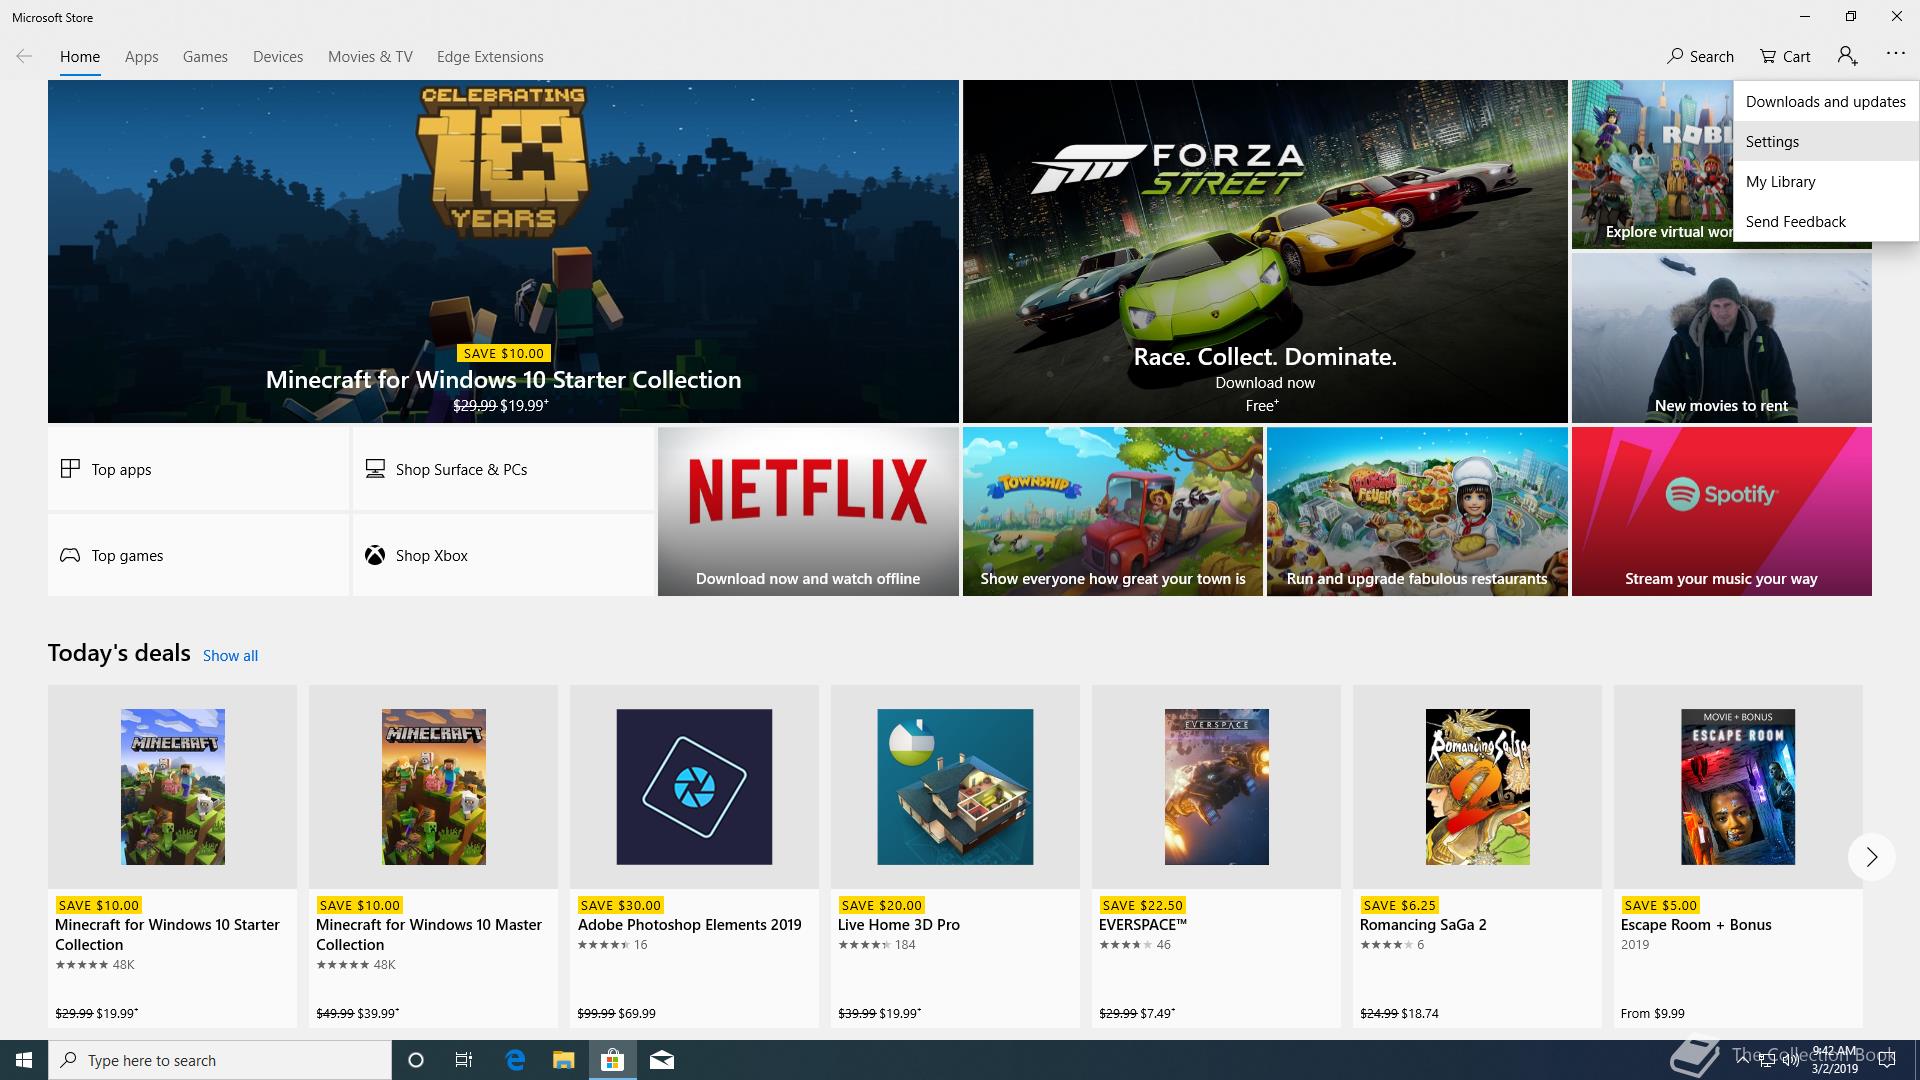The image size is (1920, 1080).
Task: Click Show all next to Today's deals
Action: (x=230, y=656)
